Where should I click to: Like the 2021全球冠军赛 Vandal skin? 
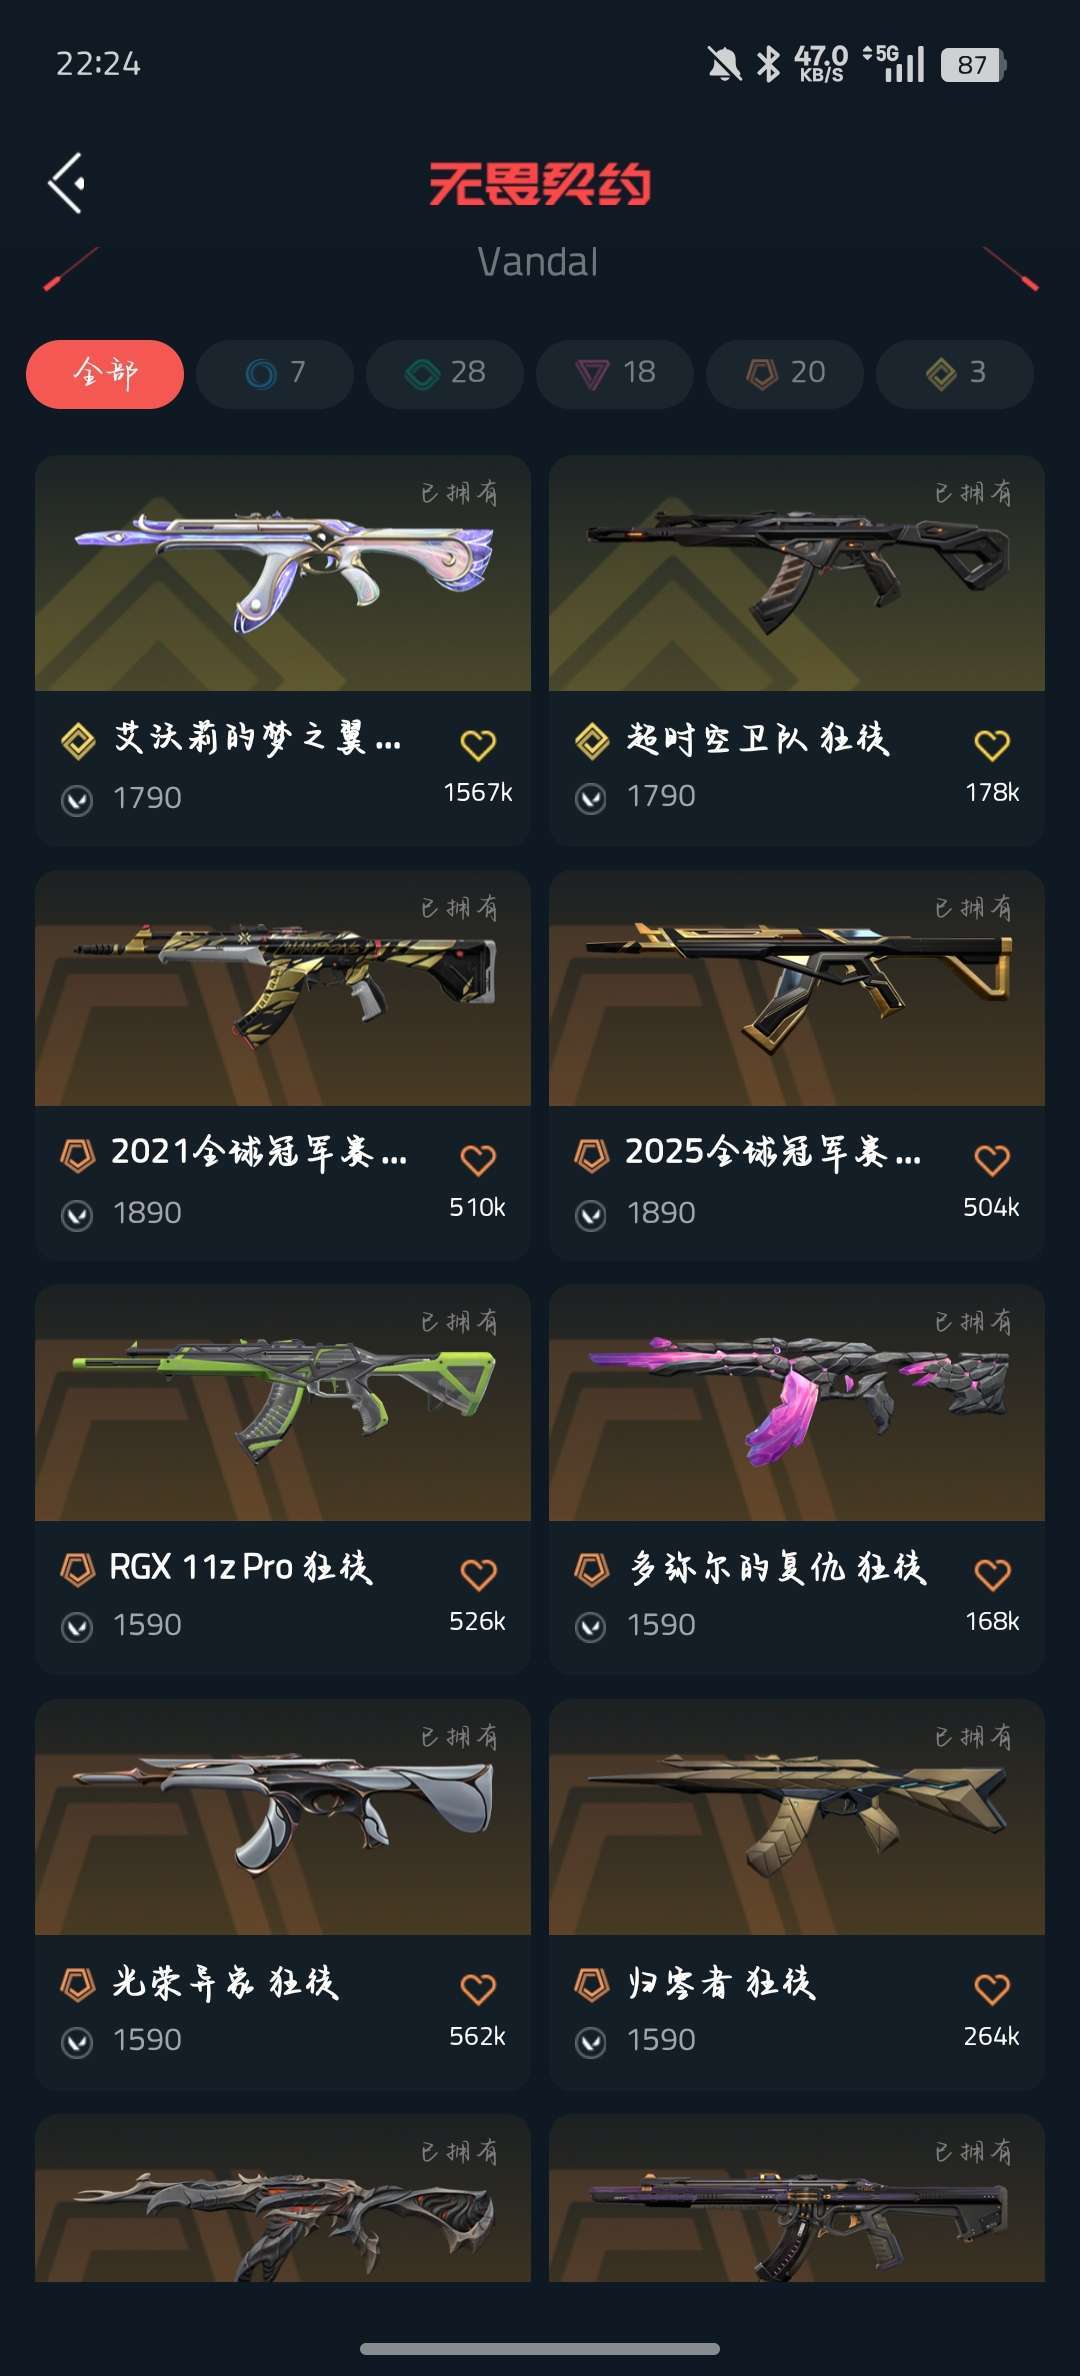click(x=478, y=1160)
